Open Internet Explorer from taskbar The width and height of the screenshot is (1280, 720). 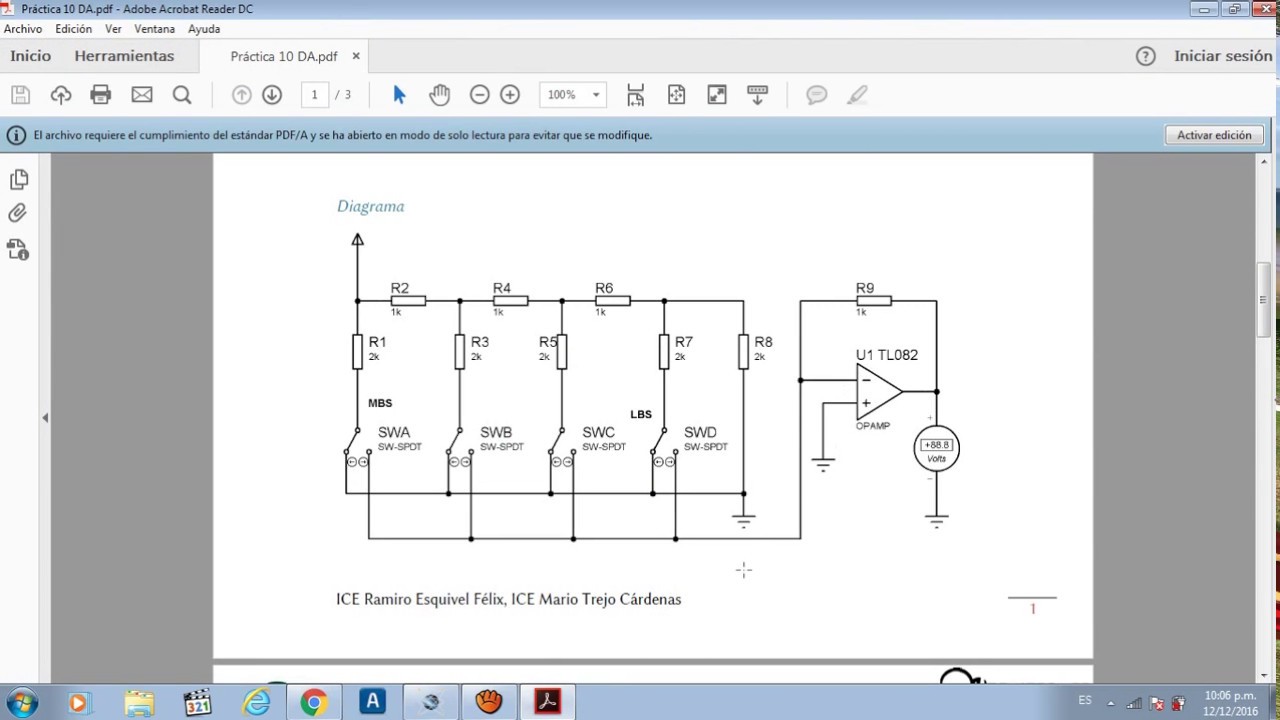(257, 703)
